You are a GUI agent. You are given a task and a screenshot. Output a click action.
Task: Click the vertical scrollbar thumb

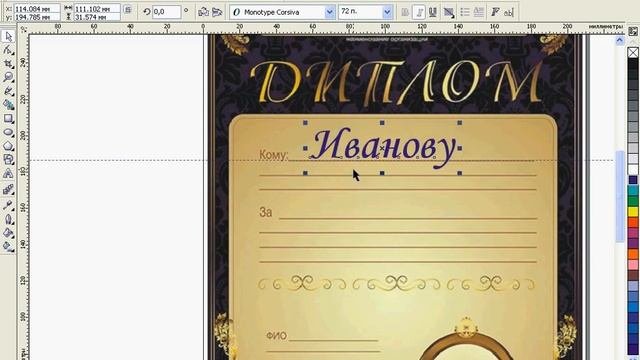[x=620, y=196]
